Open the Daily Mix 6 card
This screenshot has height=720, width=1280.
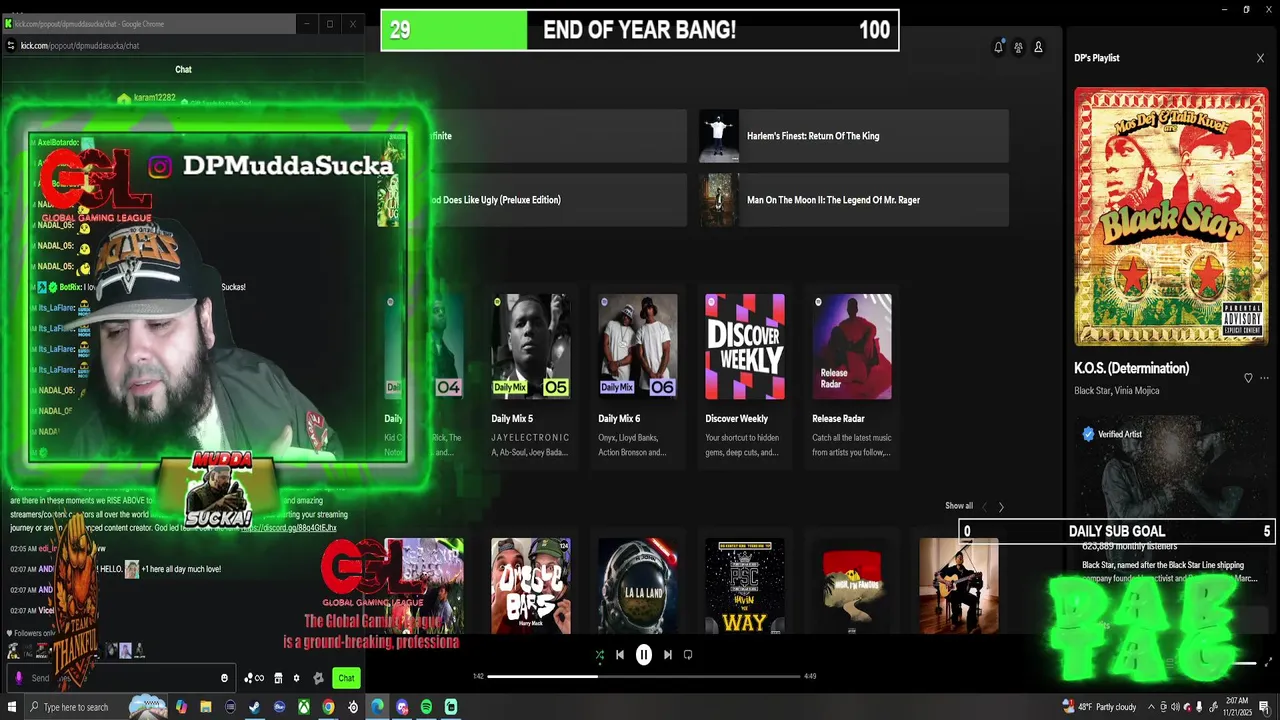click(638, 375)
